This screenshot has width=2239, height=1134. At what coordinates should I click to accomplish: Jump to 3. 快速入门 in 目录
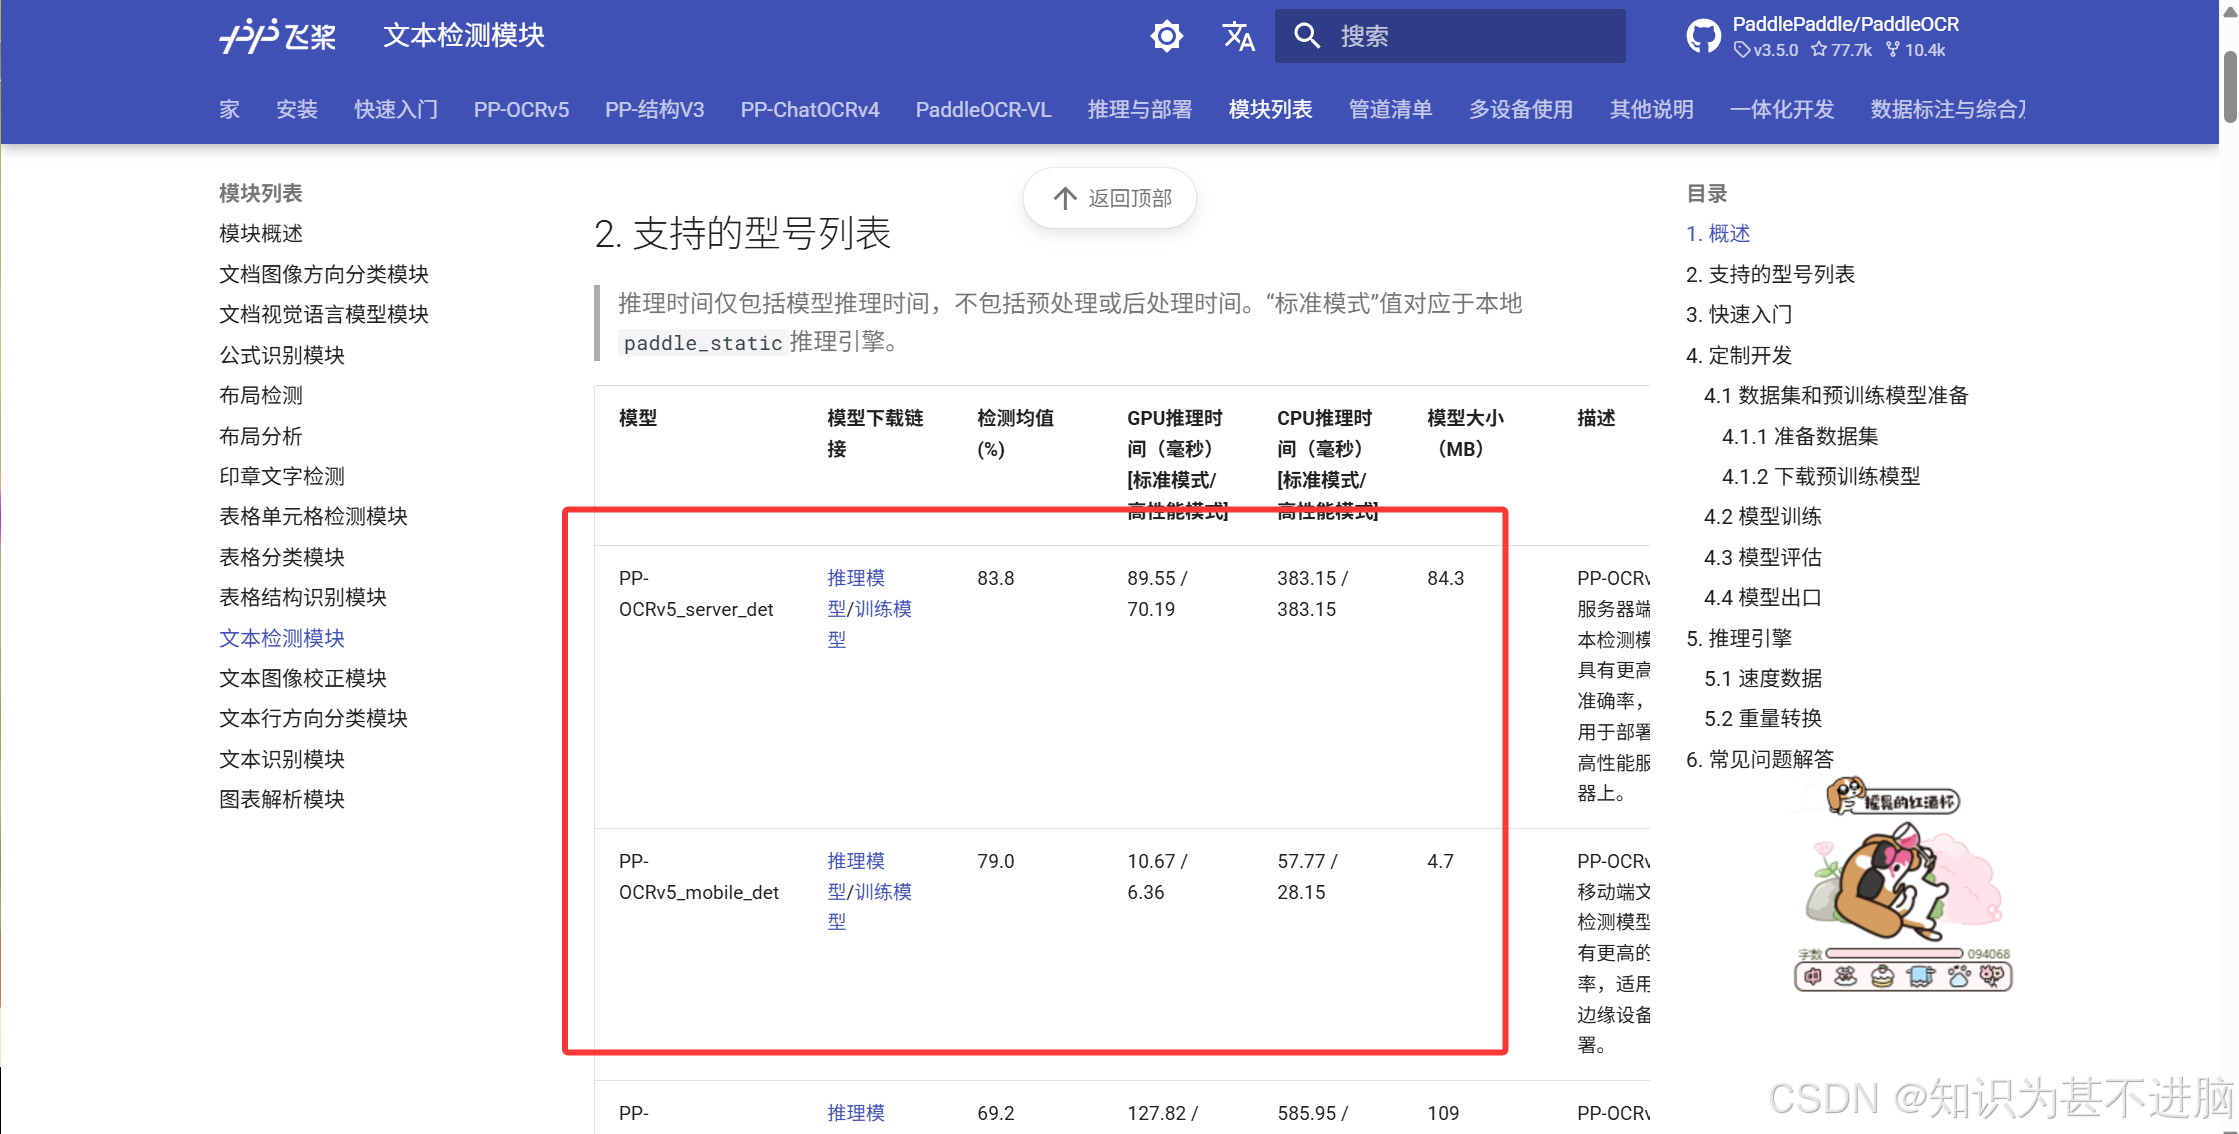coord(1739,315)
